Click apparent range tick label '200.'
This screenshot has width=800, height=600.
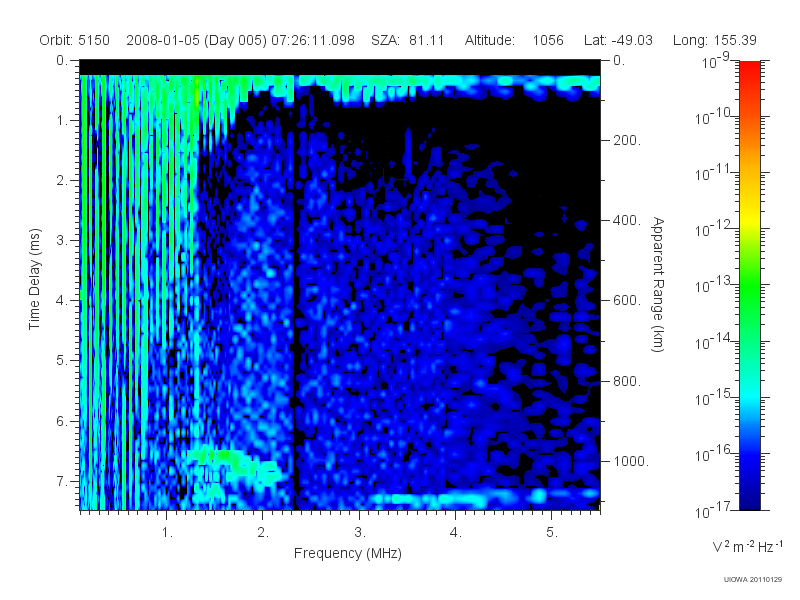click(x=627, y=140)
